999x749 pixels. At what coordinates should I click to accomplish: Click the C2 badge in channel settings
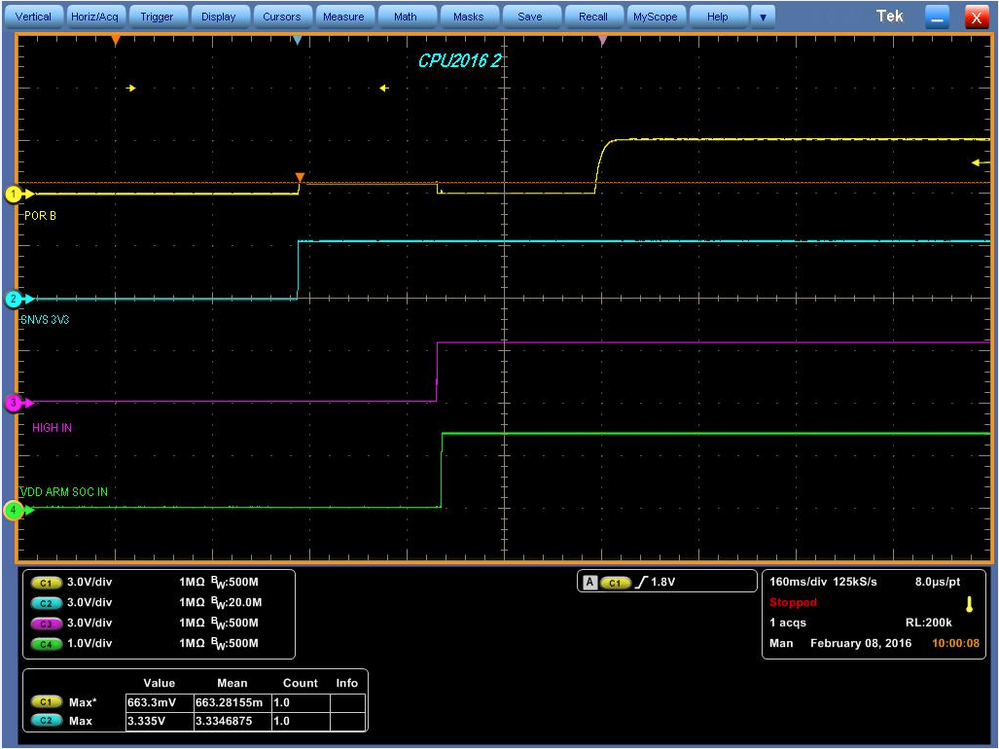click(x=46, y=603)
